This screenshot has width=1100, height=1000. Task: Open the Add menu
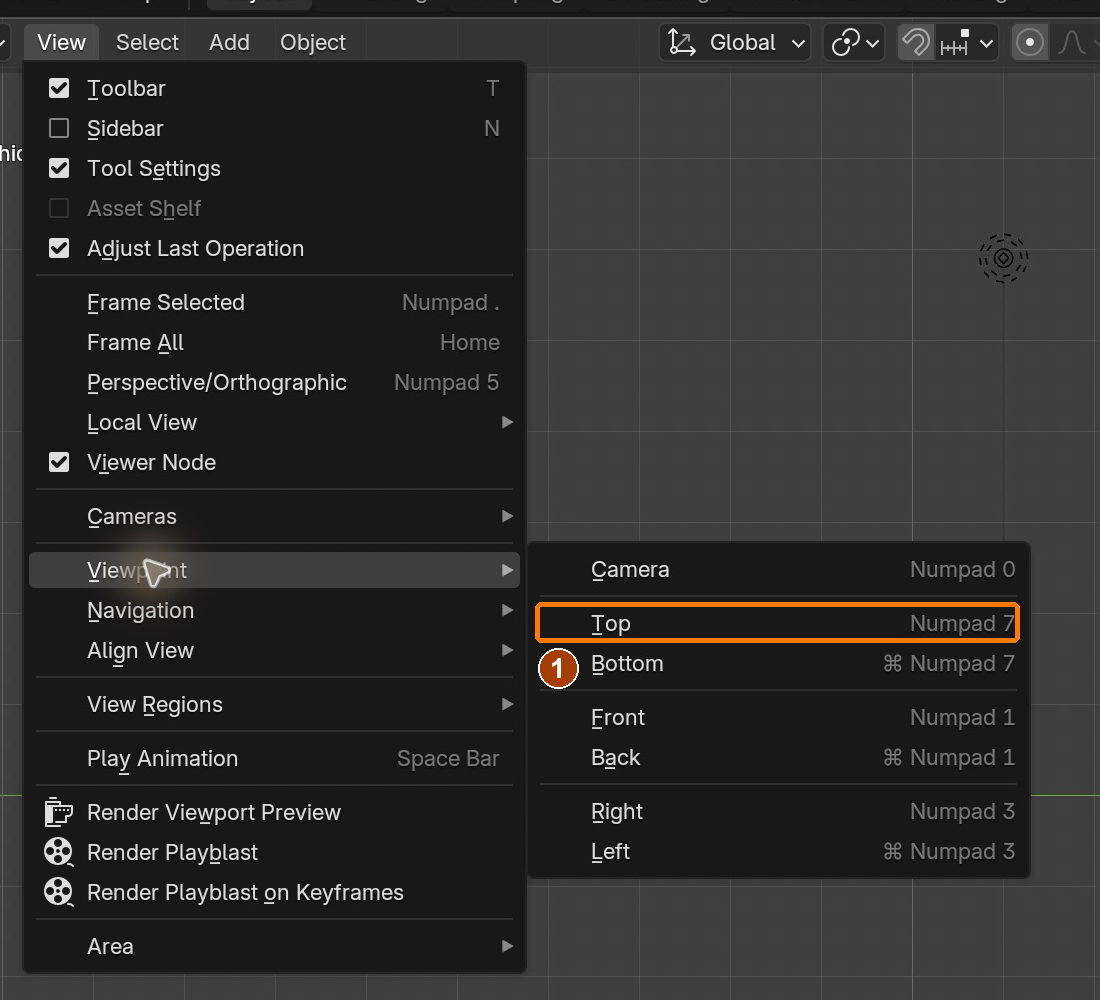pos(229,43)
